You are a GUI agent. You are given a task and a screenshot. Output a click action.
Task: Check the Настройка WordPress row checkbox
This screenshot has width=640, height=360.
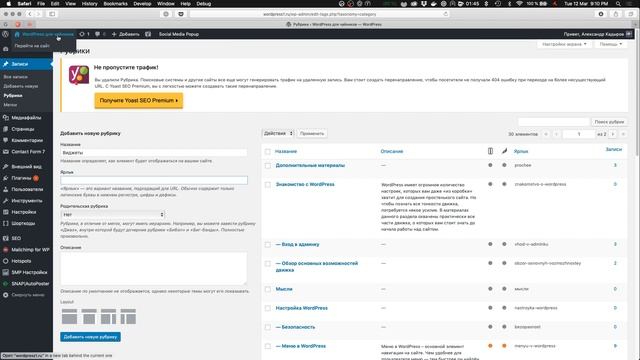[x=268, y=308]
